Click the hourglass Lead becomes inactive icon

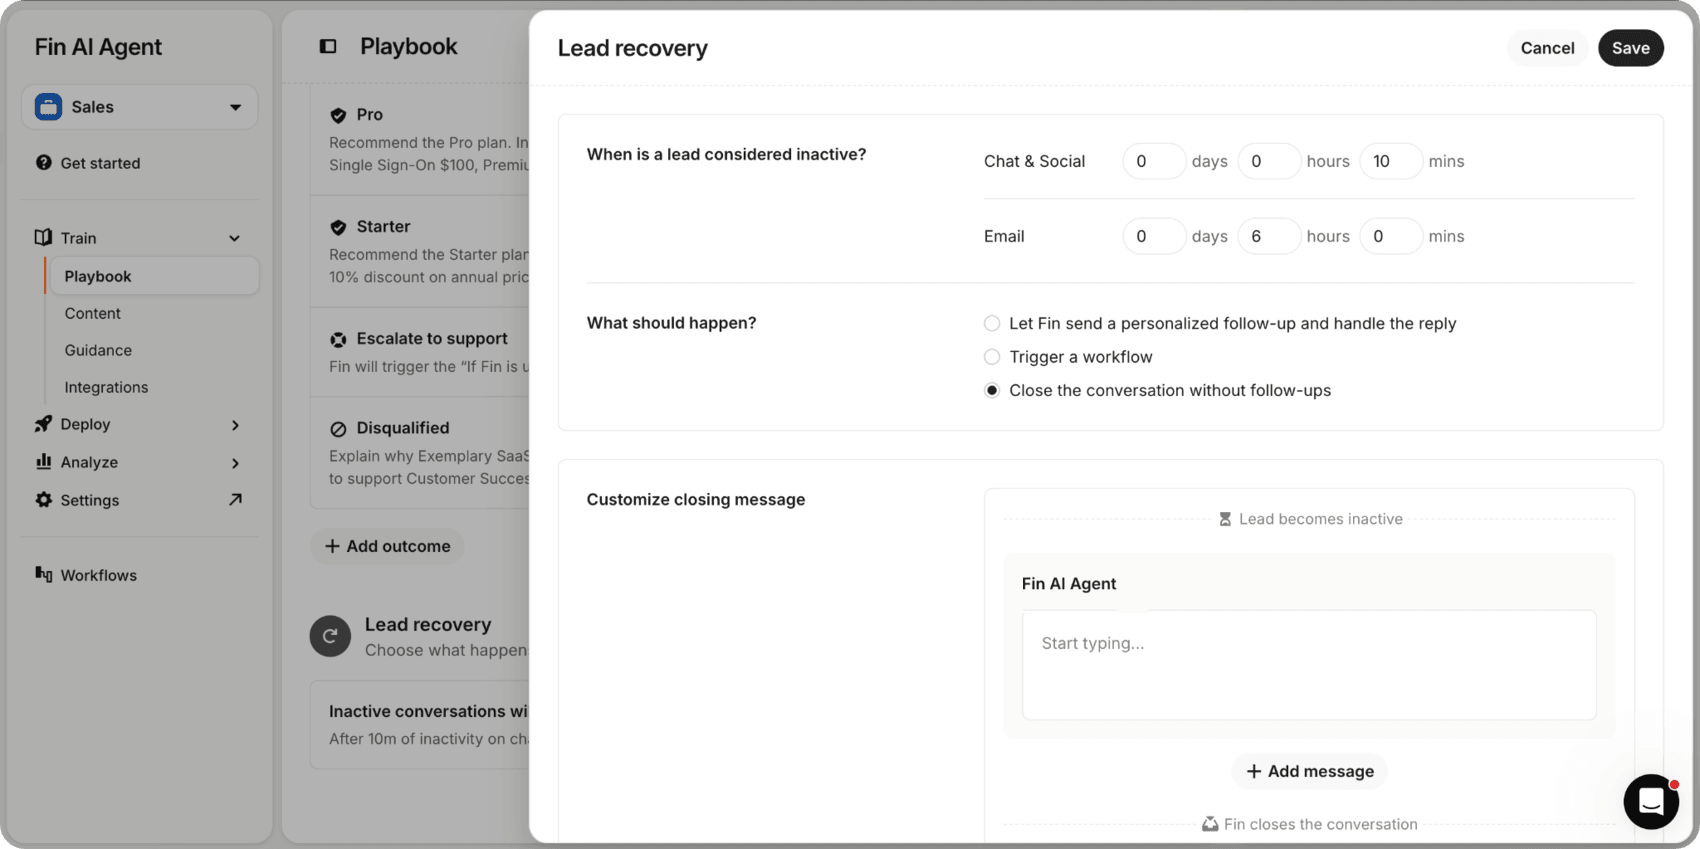pos(1225,519)
